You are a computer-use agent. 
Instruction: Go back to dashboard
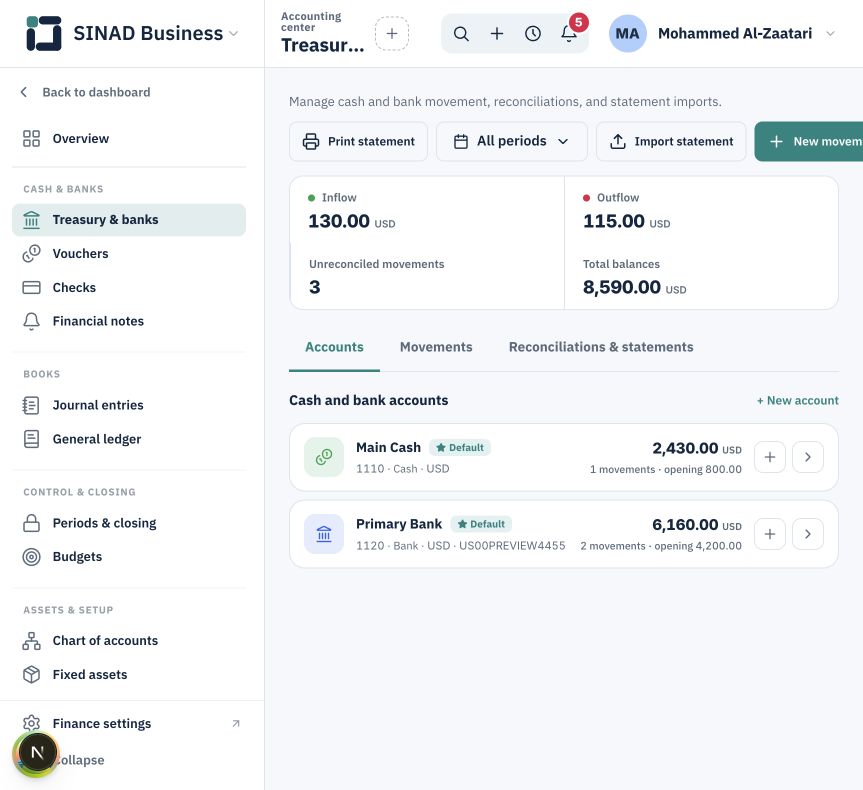point(85,92)
